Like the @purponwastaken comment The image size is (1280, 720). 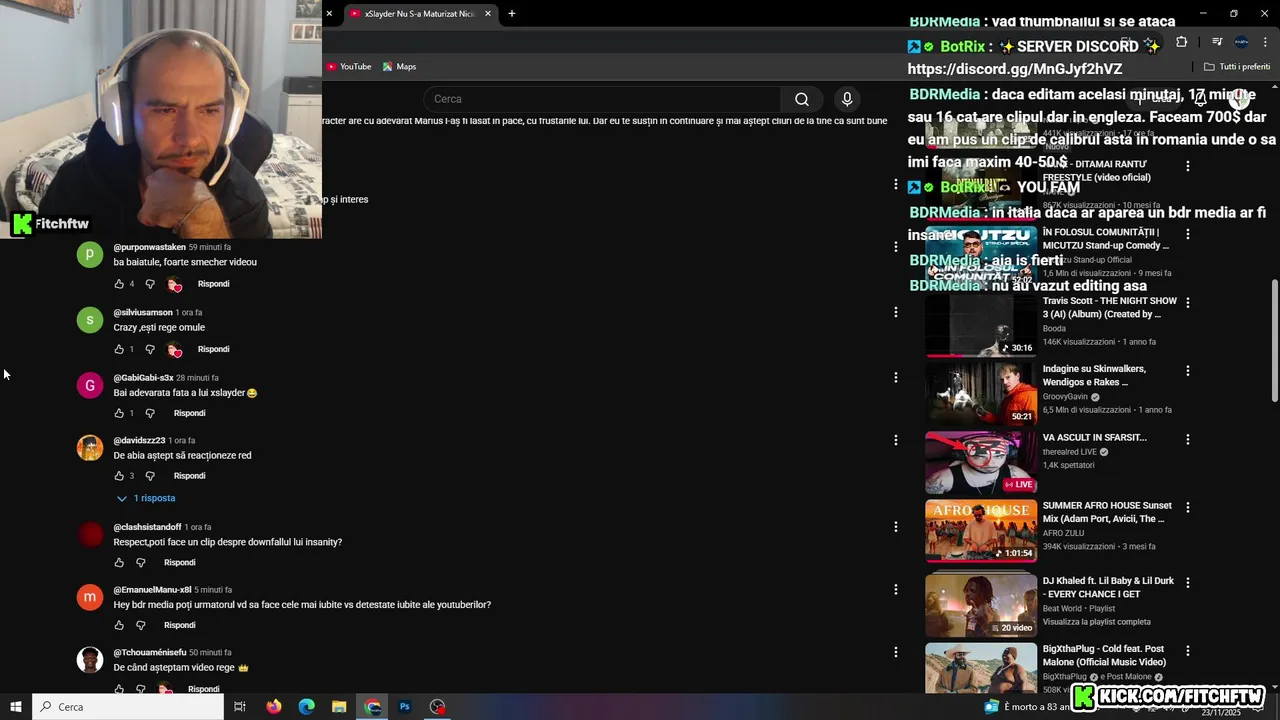point(119,284)
